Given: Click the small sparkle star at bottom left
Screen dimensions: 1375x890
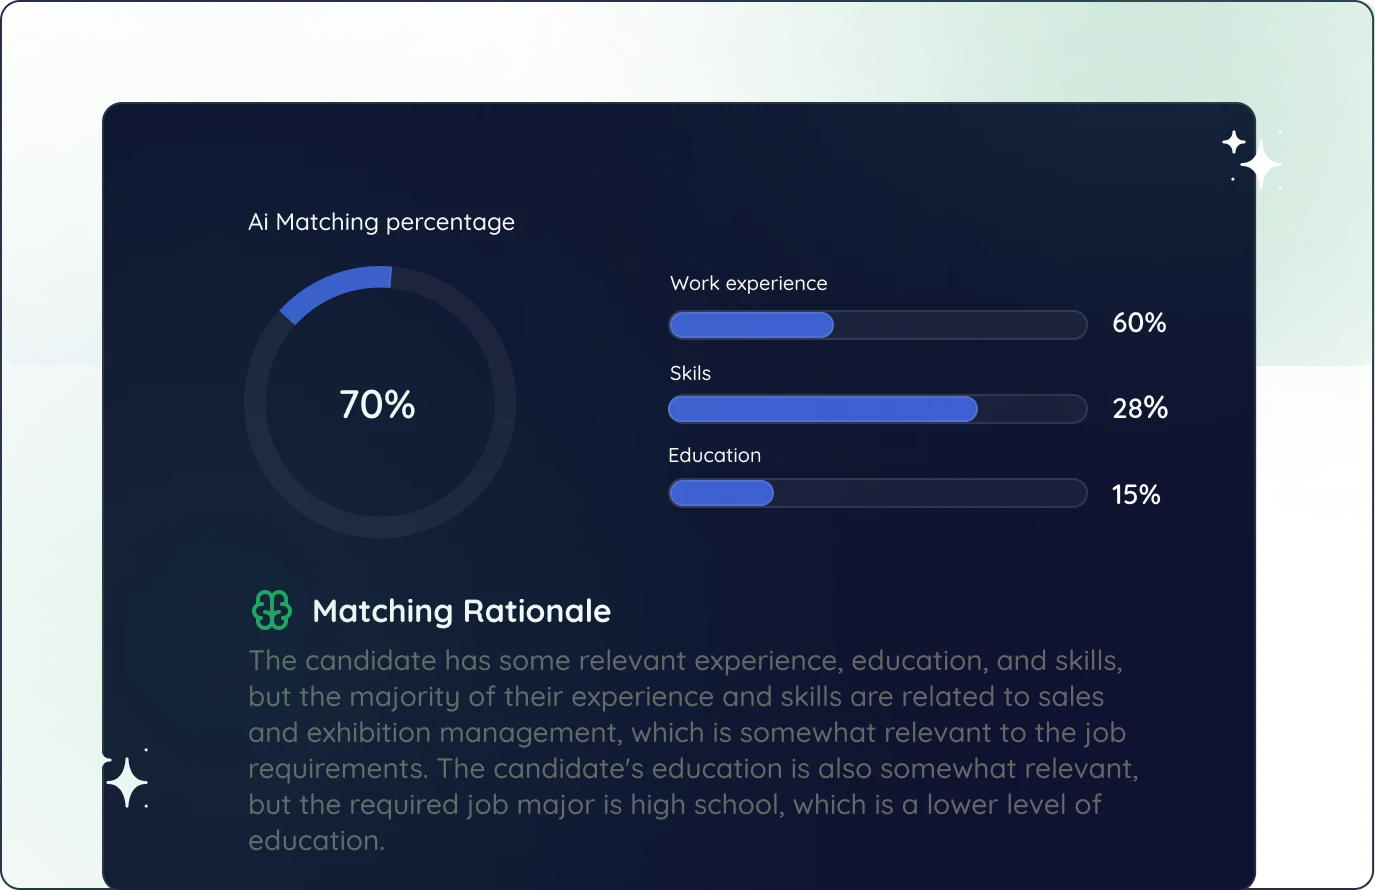Looking at the screenshot, I should (100, 760).
